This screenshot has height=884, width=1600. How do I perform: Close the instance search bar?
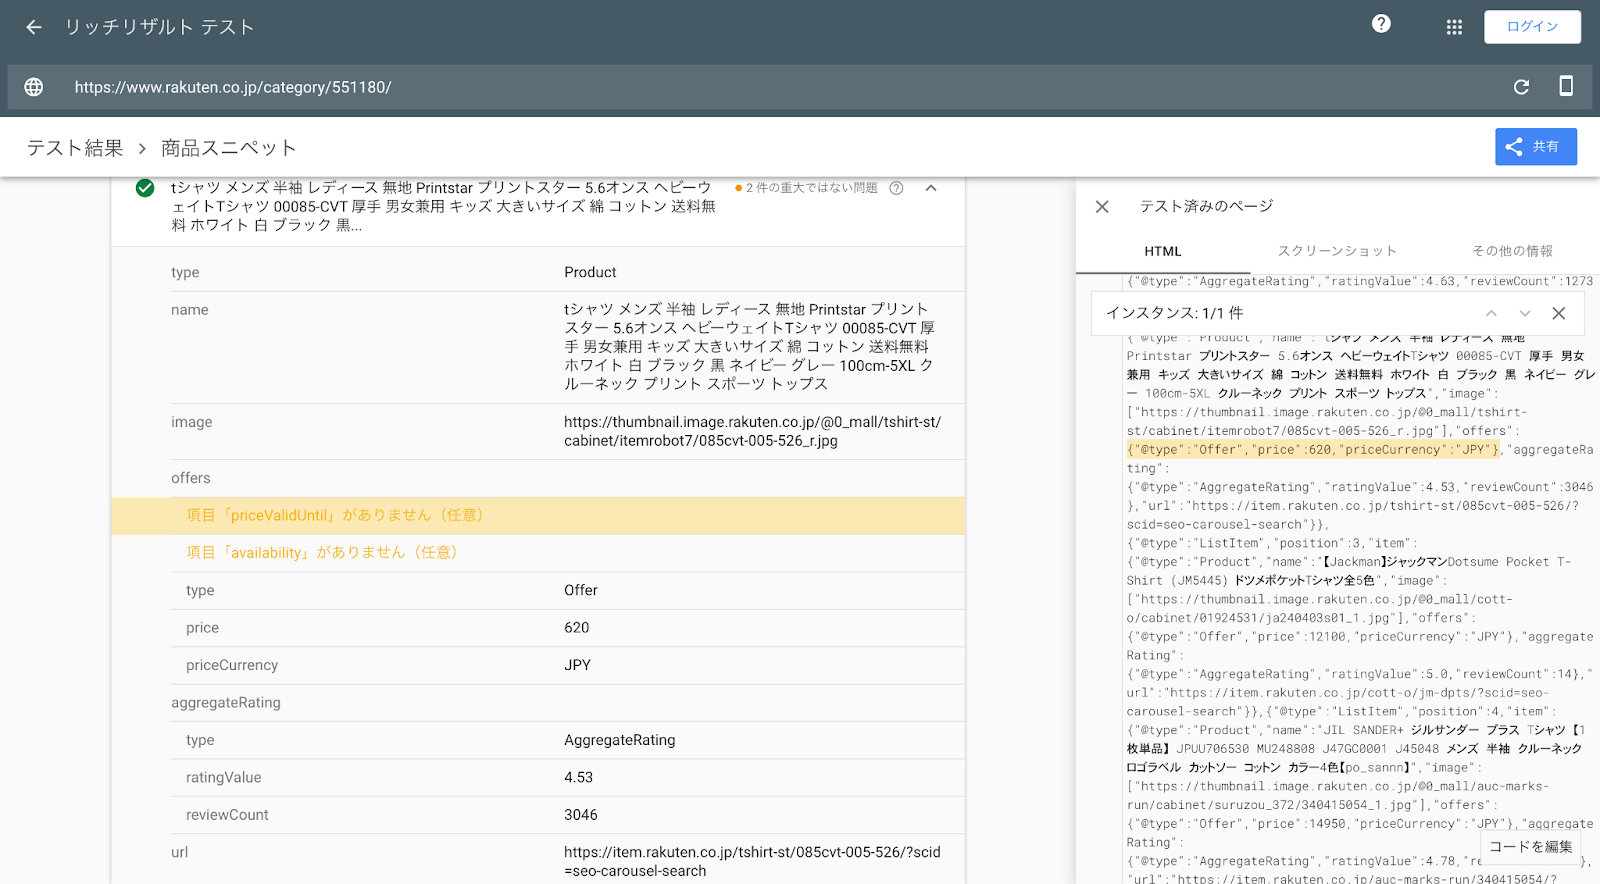[x=1558, y=313]
